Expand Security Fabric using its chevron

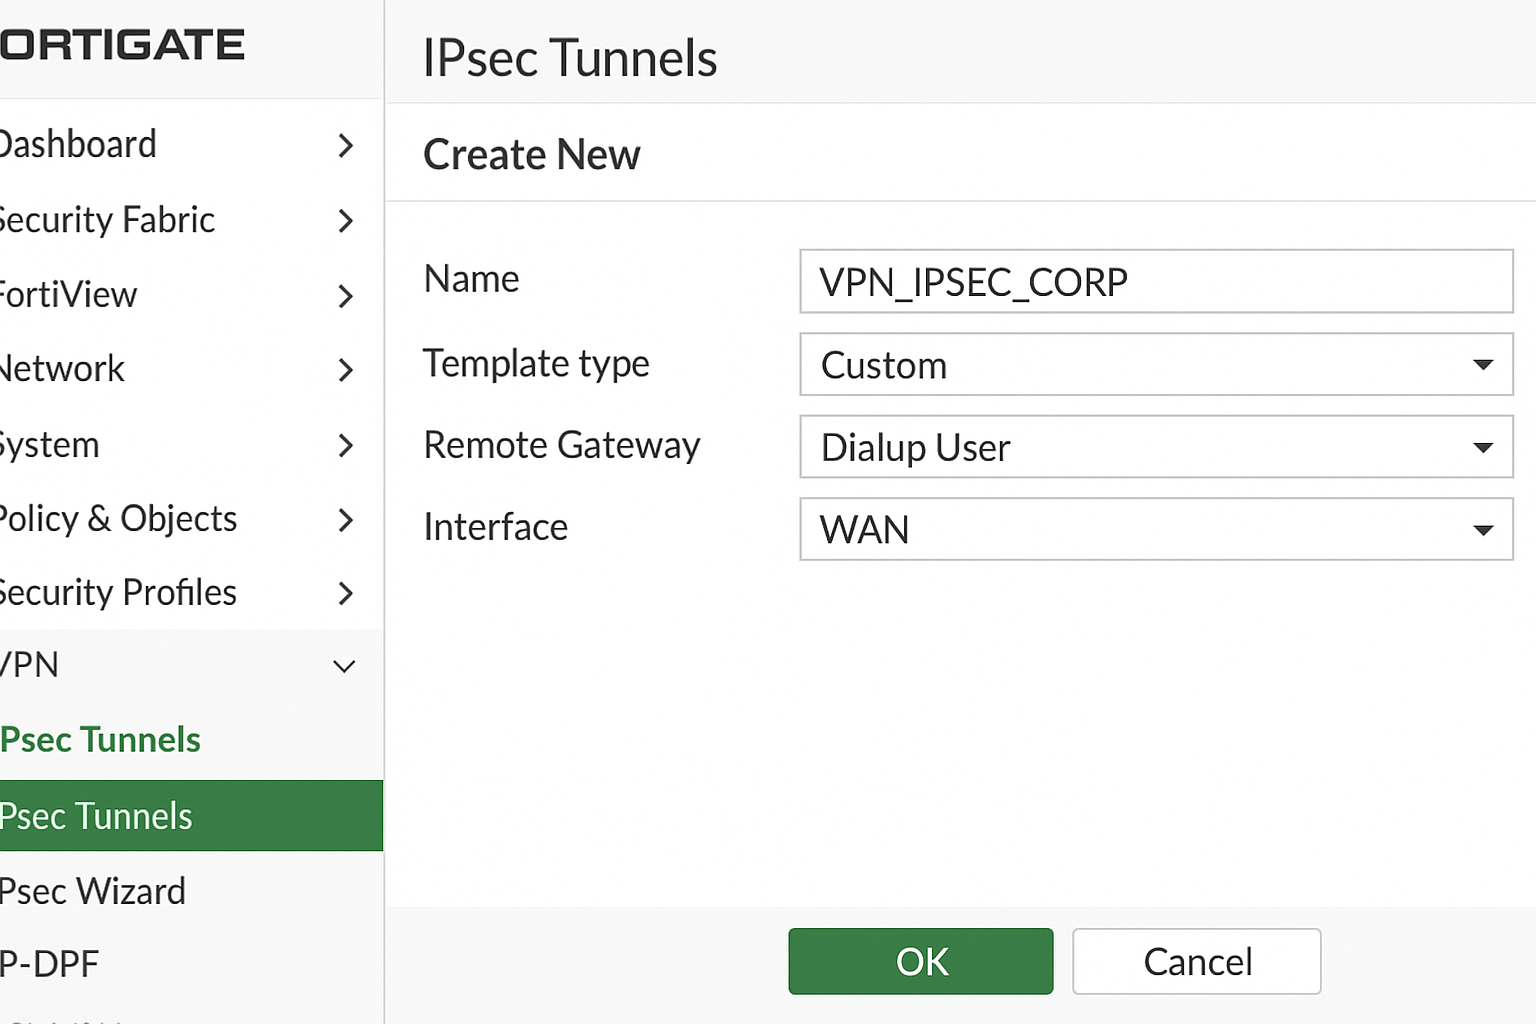pos(345,221)
